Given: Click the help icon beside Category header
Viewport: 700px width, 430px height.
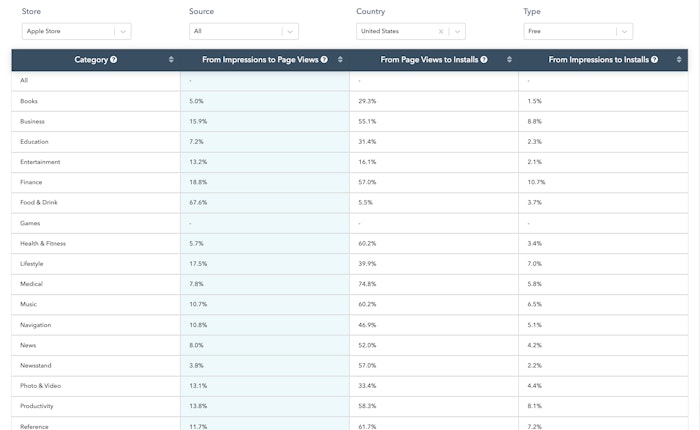Looking at the screenshot, I should (x=114, y=60).
